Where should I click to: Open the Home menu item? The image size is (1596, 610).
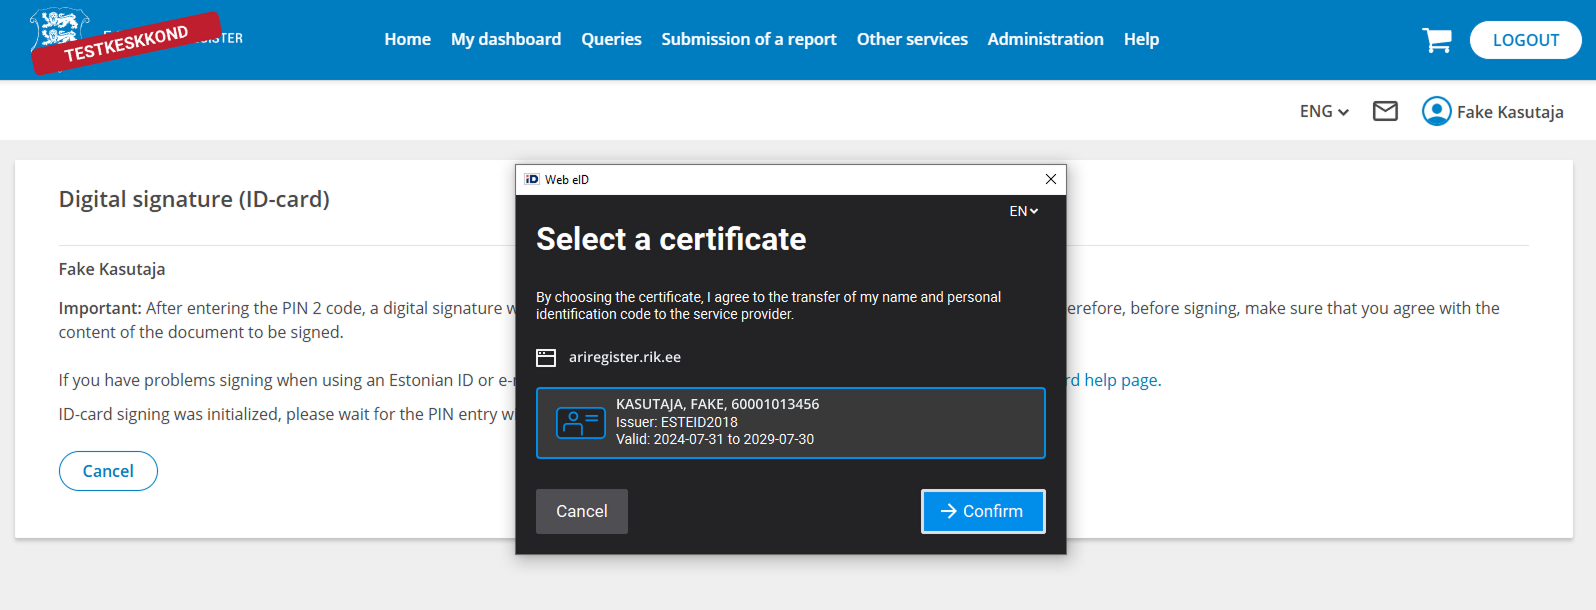tap(407, 39)
